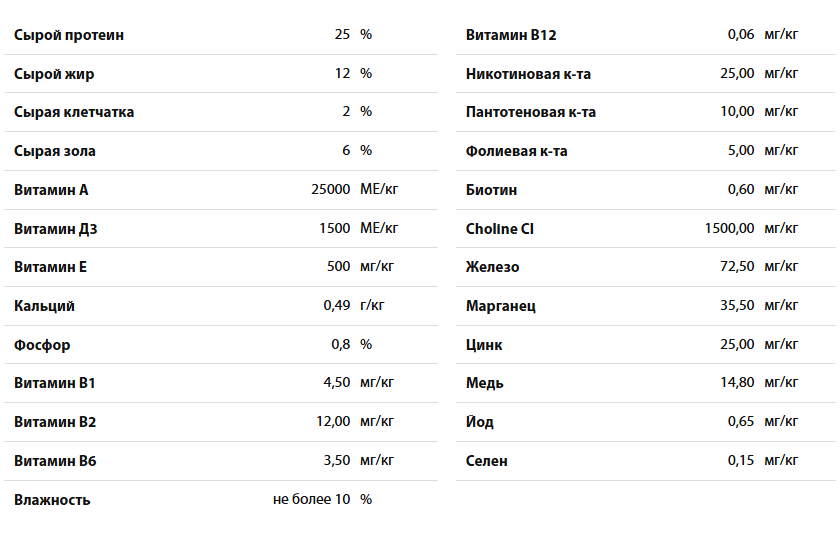Select the Влажность label text

(x=52, y=500)
